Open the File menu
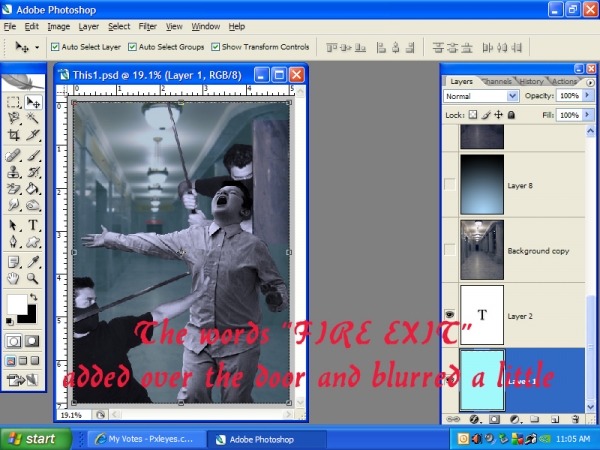 (x=10, y=26)
